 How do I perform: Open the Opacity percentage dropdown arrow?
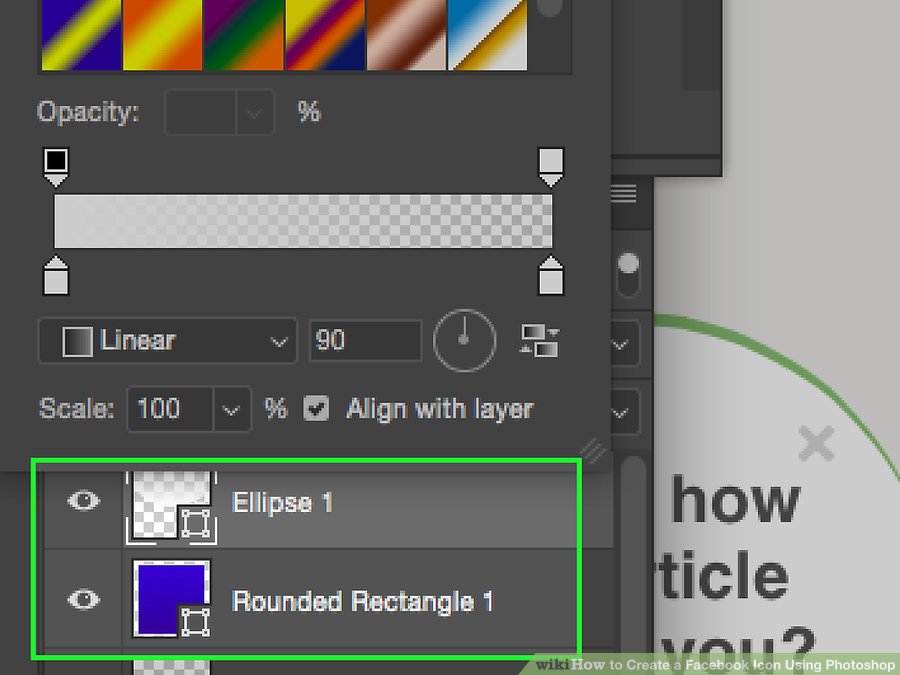254,112
